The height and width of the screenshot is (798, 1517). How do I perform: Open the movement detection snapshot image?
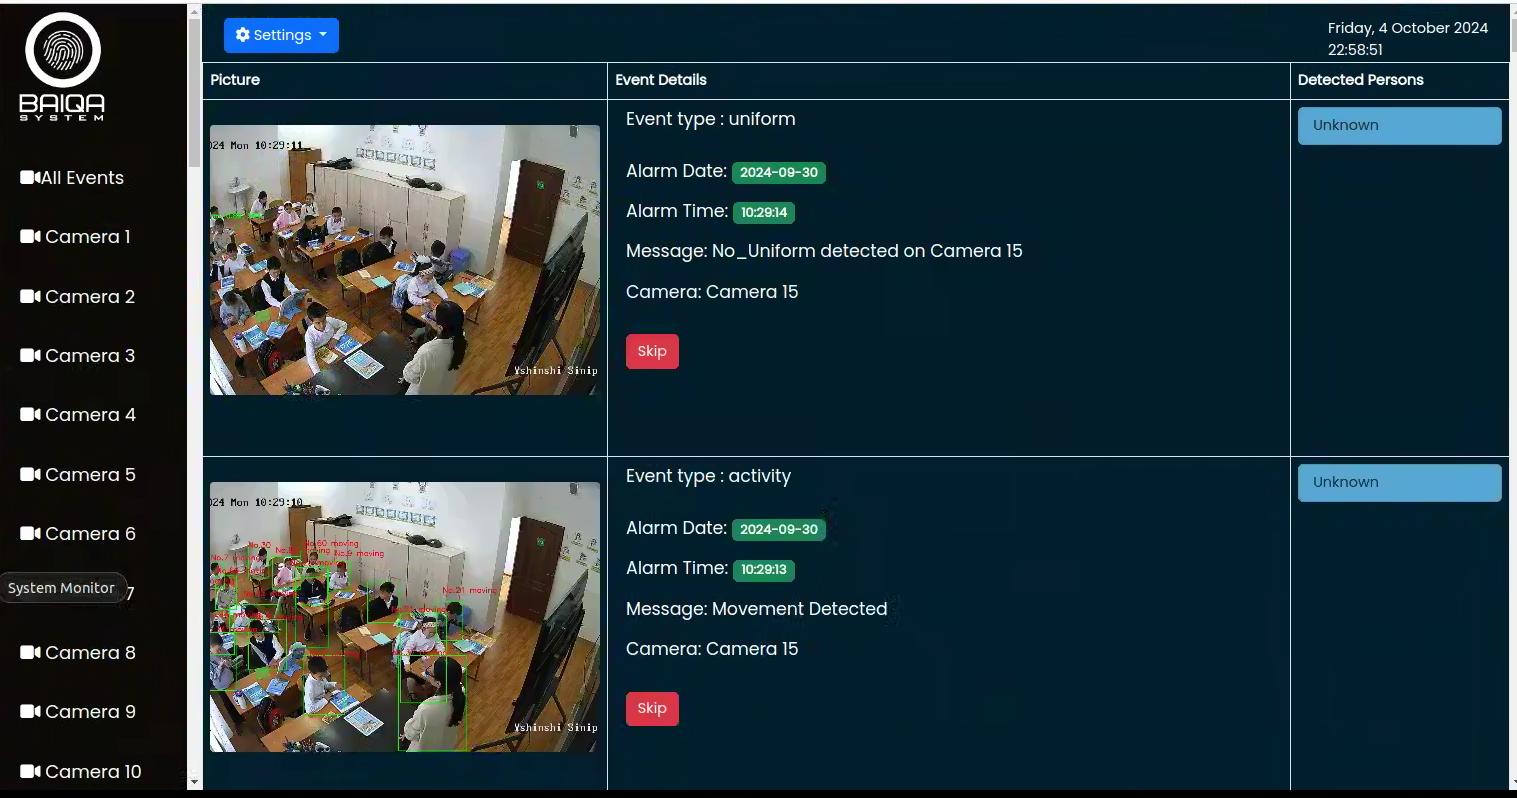[x=404, y=617]
